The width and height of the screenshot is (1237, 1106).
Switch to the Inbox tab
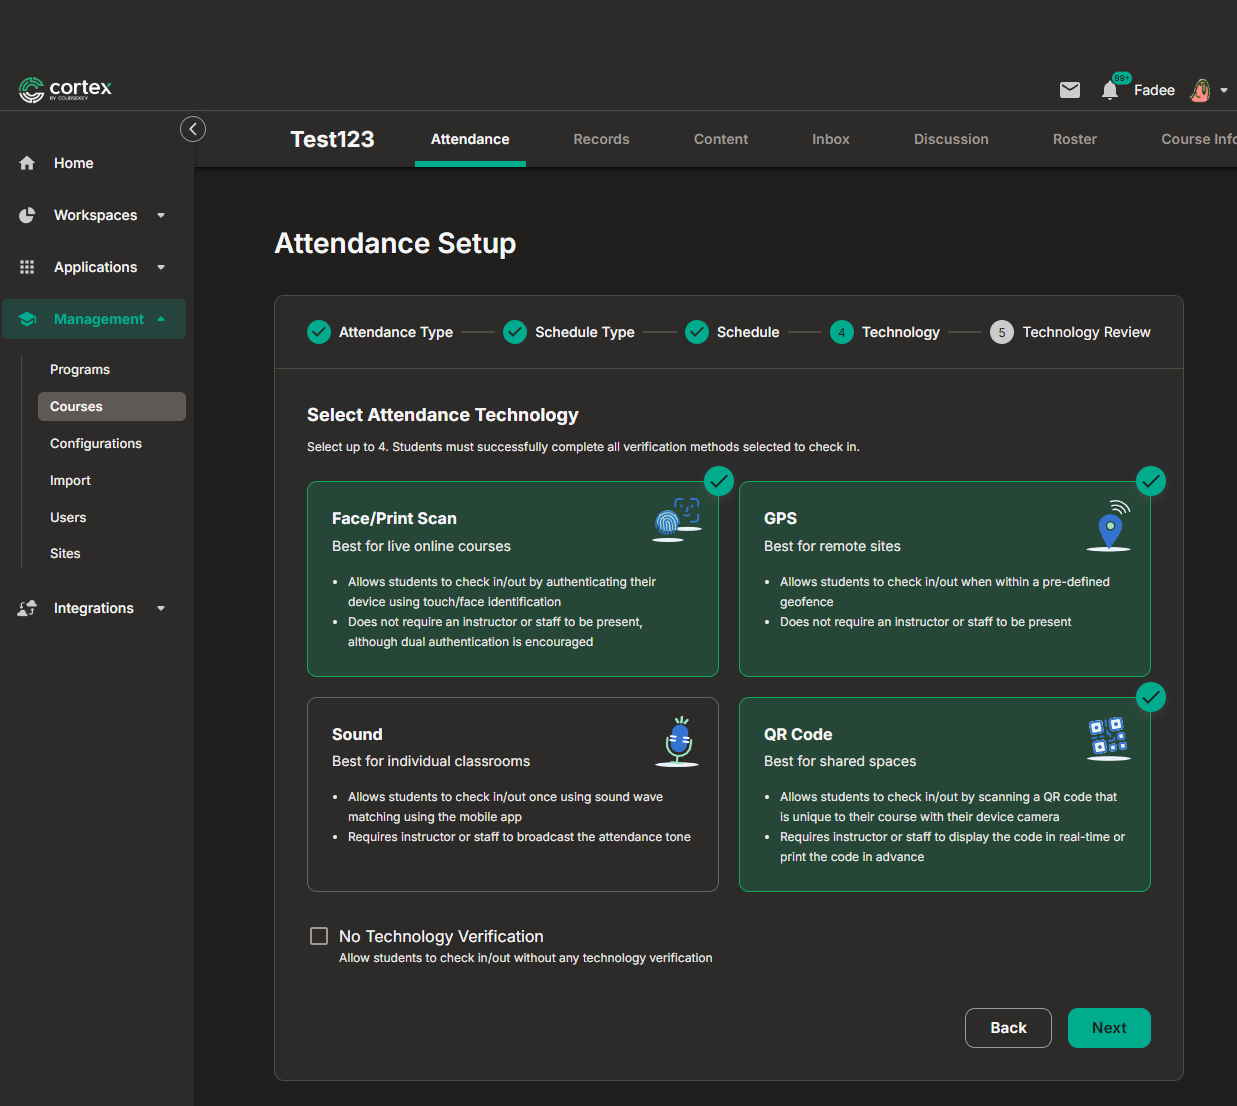(831, 139)
